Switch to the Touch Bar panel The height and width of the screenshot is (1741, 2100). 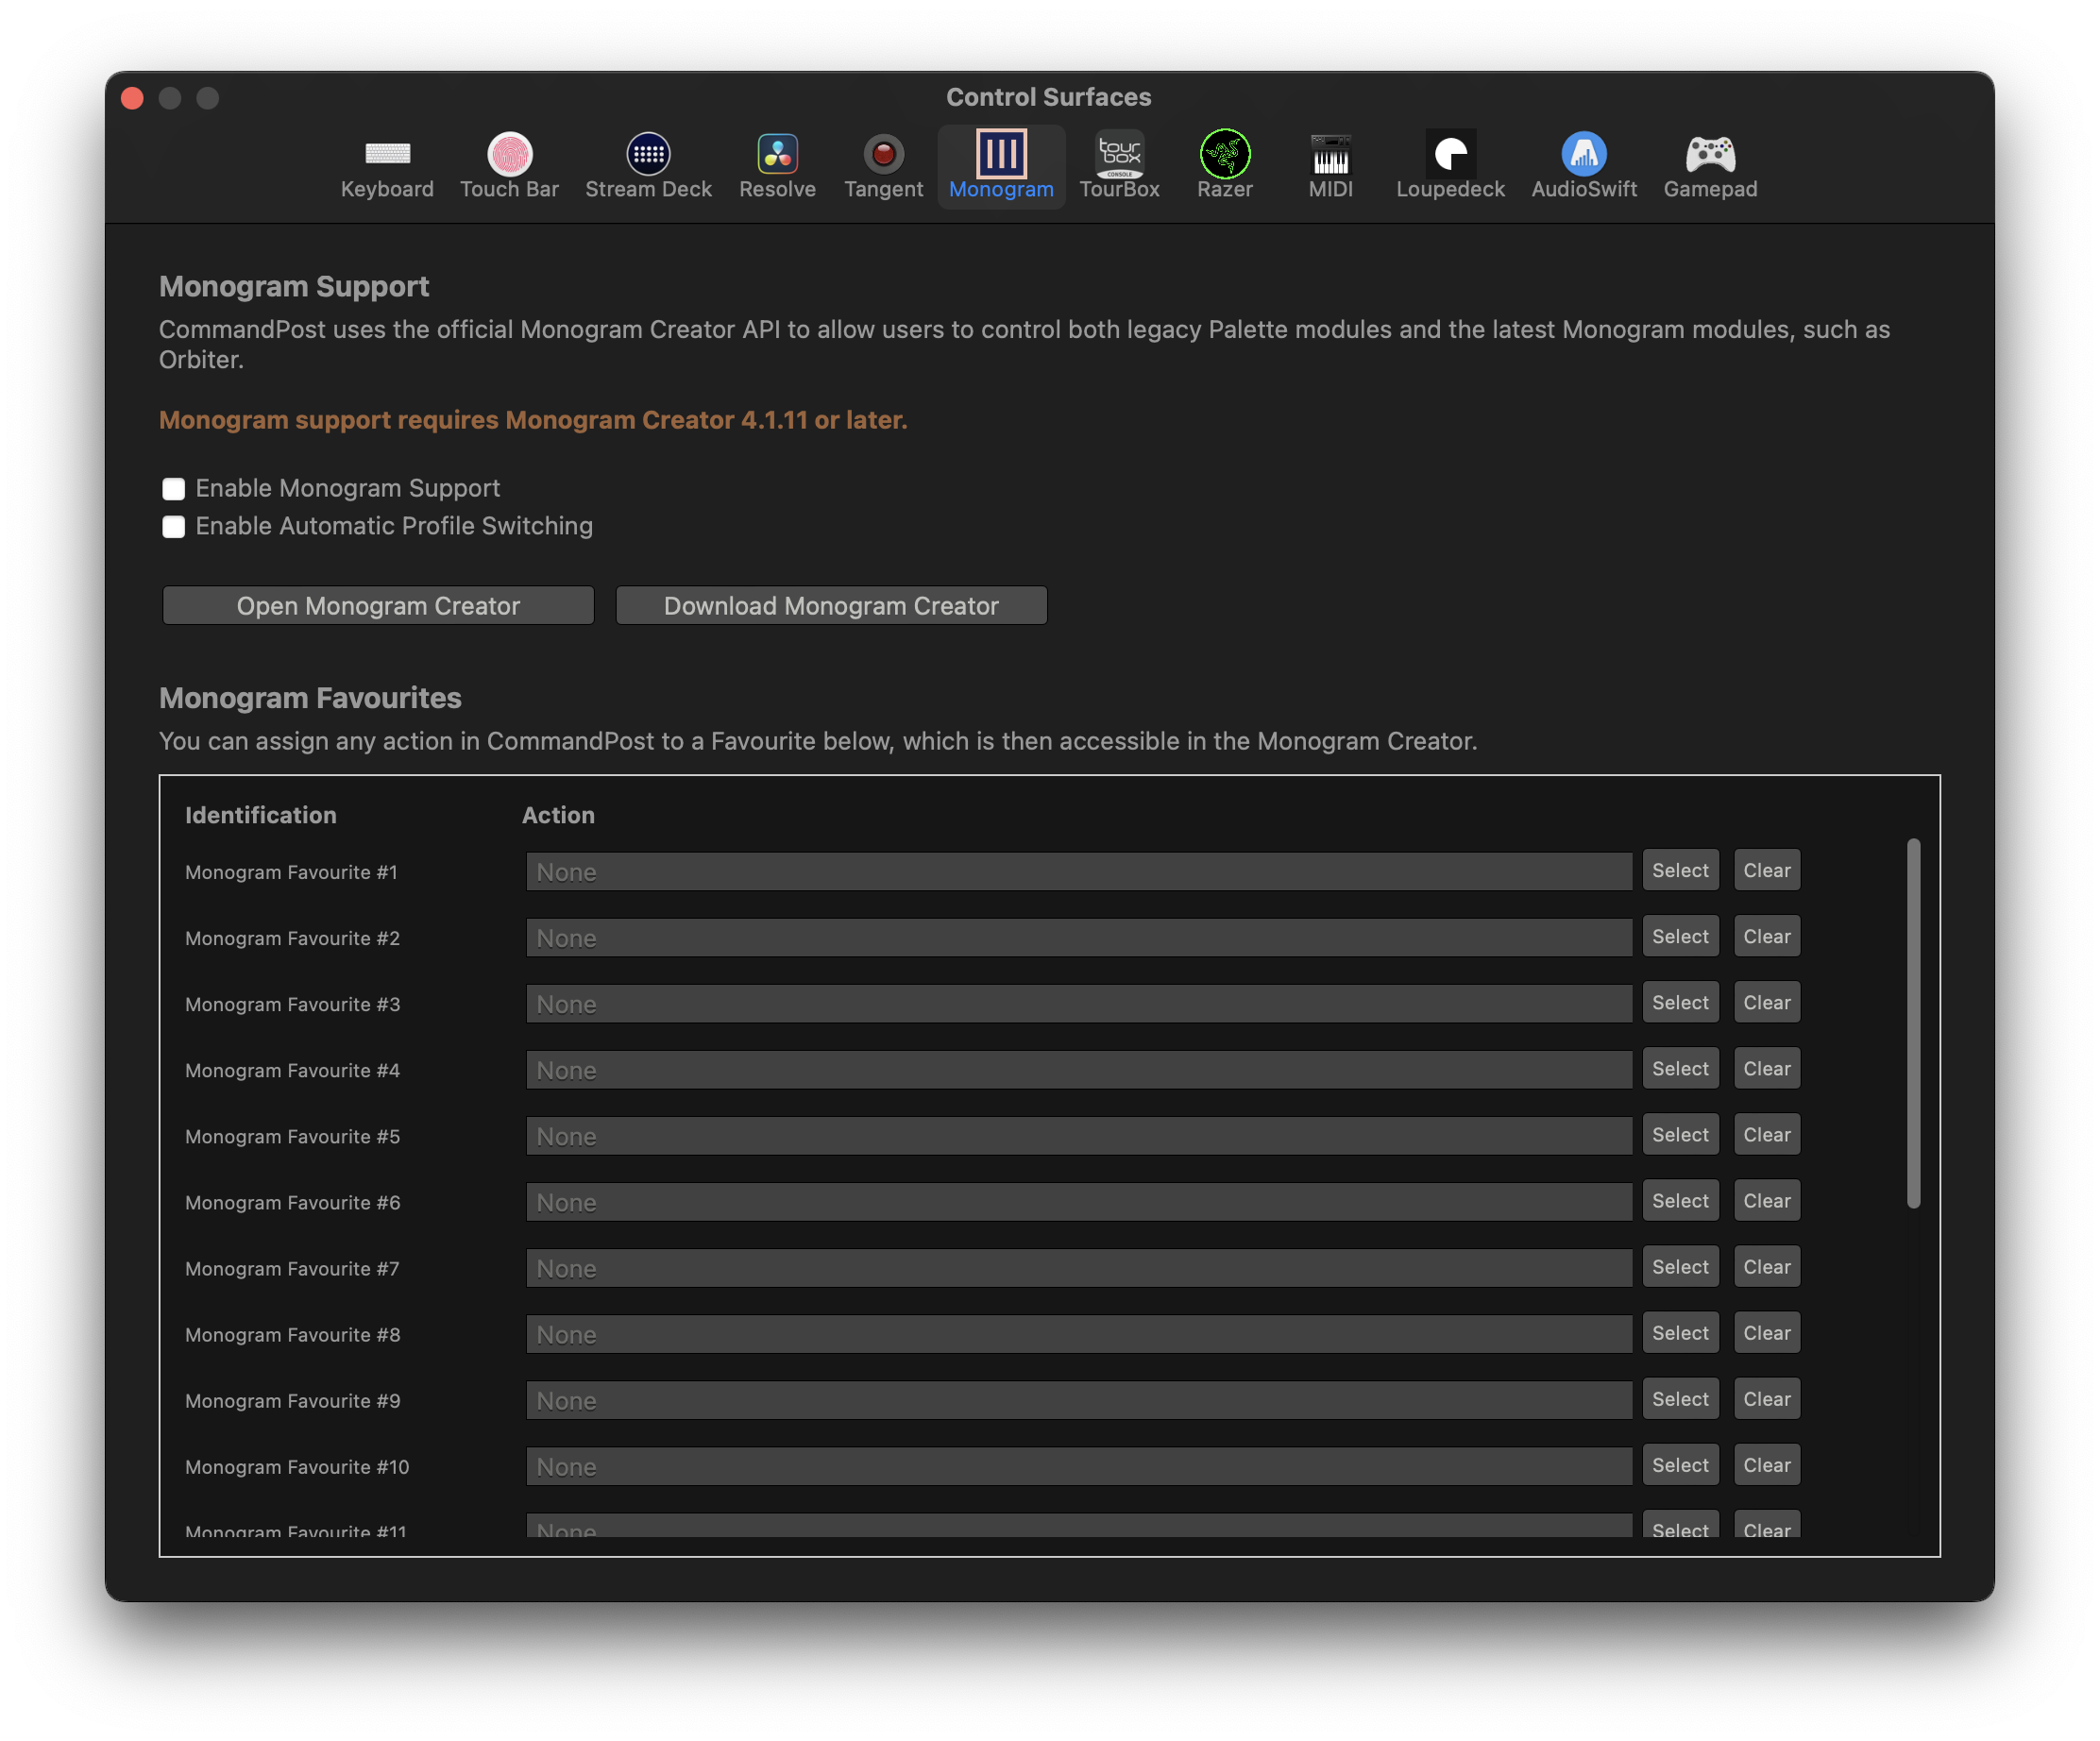pyautogui.click(x=509, y=166)
